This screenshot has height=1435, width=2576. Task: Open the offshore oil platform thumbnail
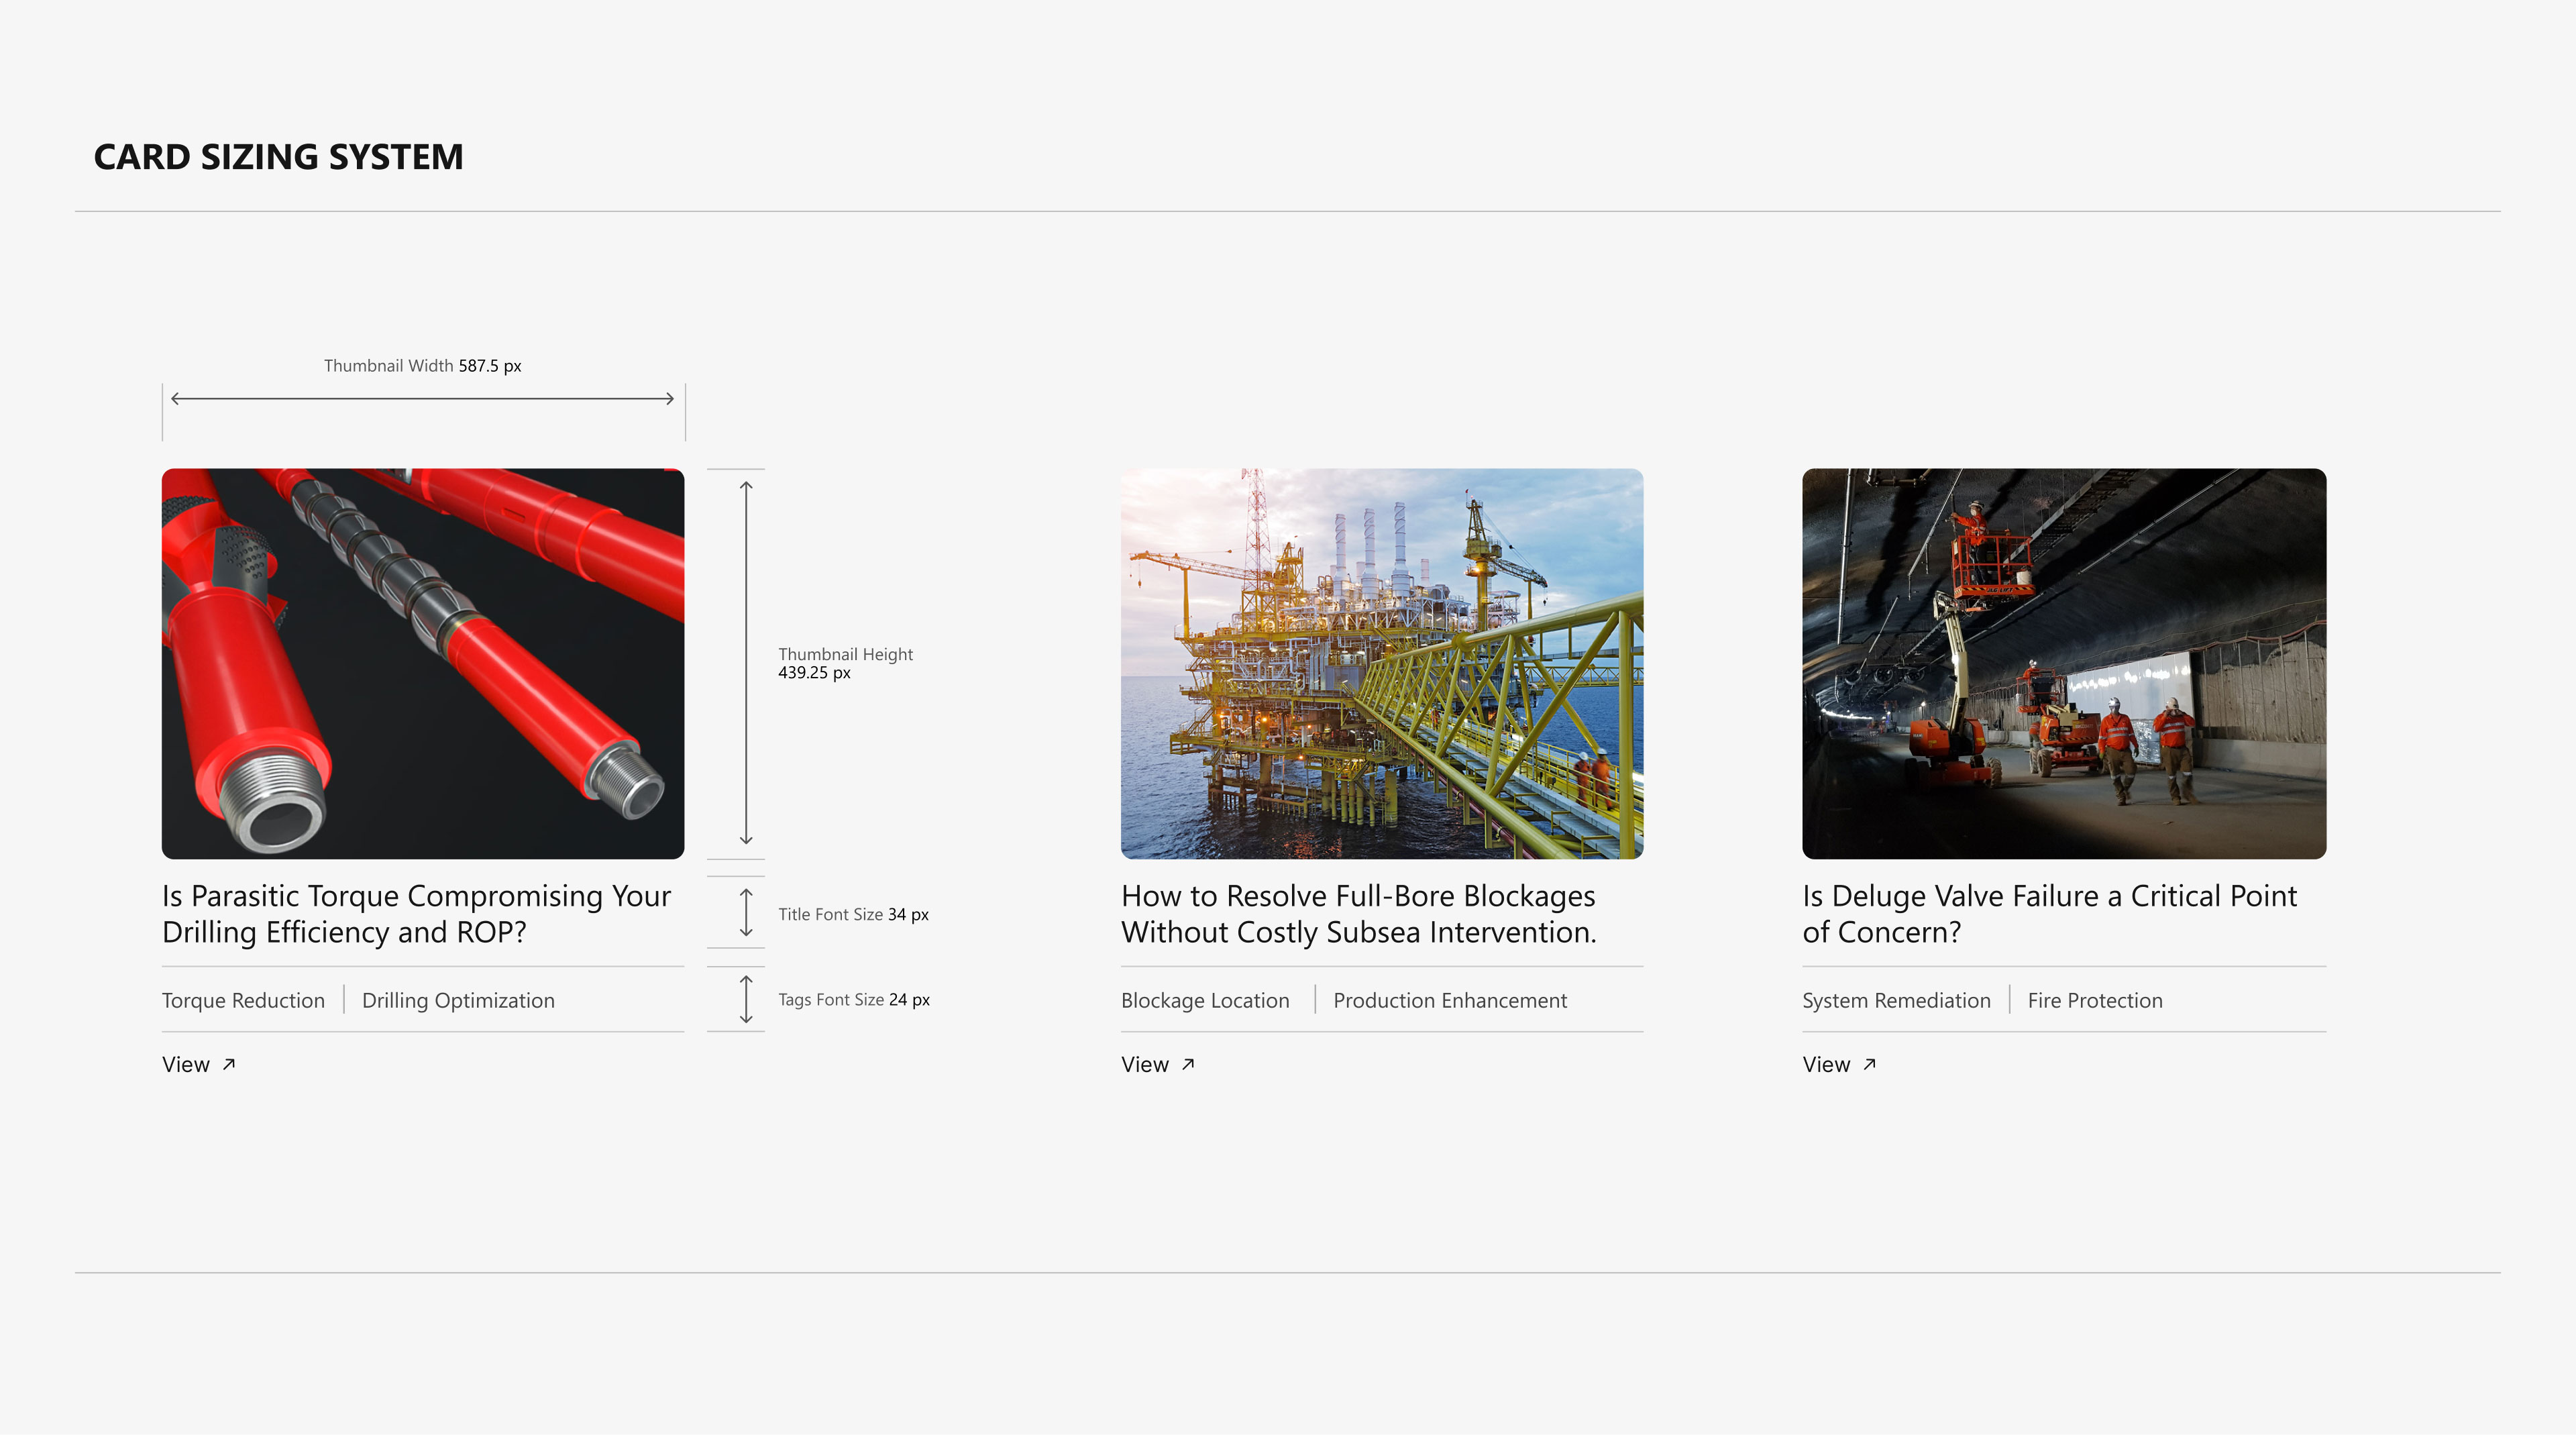click(x=1382, y=663)
